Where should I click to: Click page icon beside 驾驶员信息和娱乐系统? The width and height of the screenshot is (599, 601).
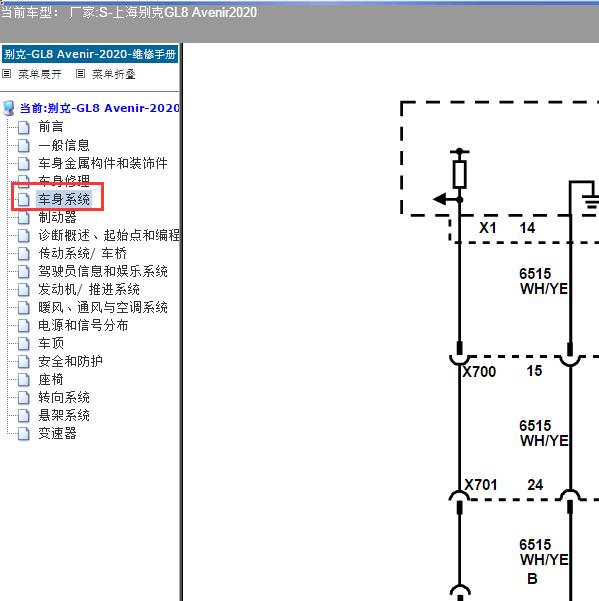pos(23,272)
